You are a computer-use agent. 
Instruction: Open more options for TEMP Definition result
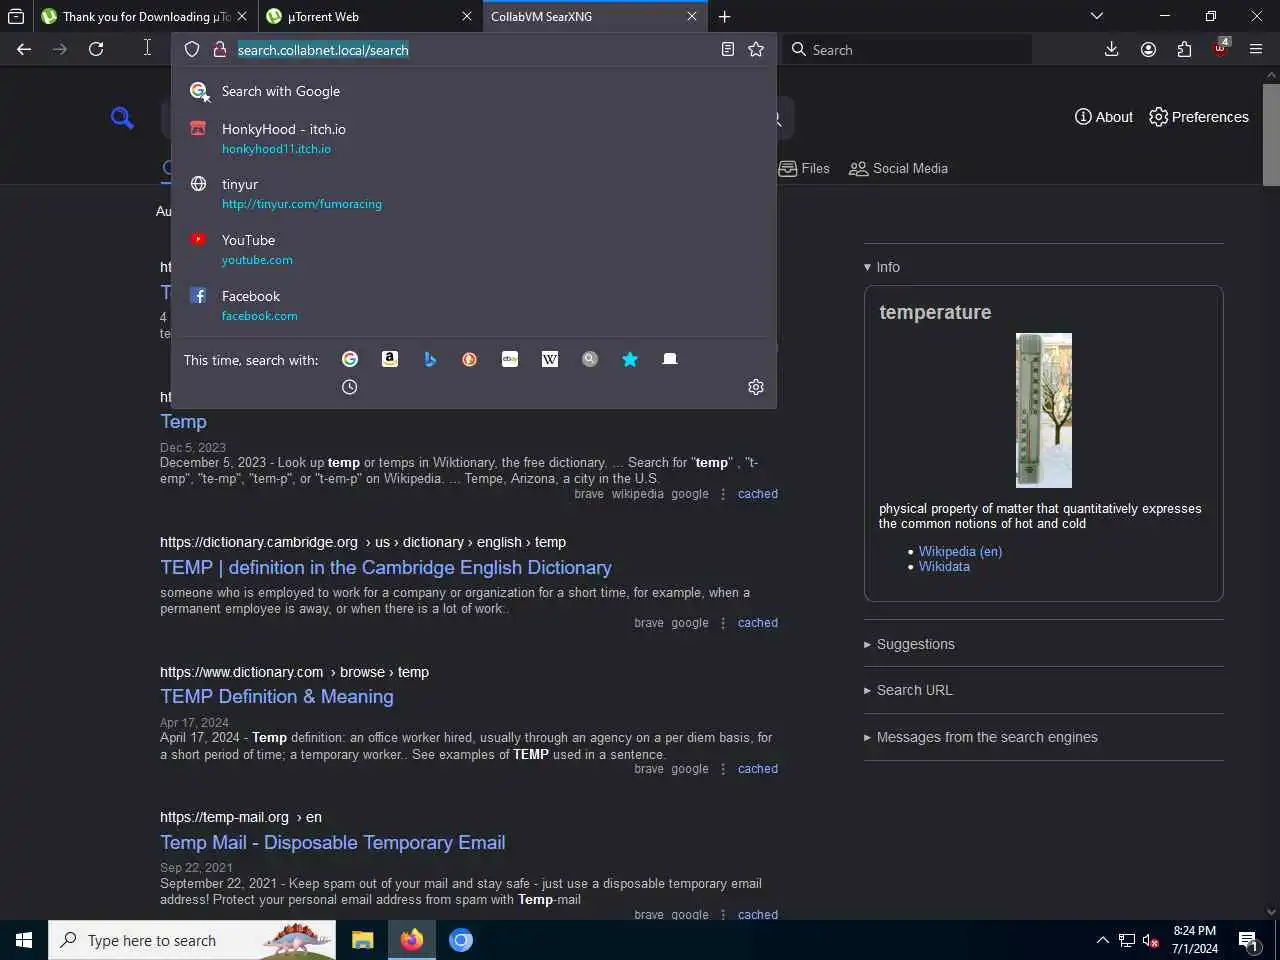tap(723, 769)
